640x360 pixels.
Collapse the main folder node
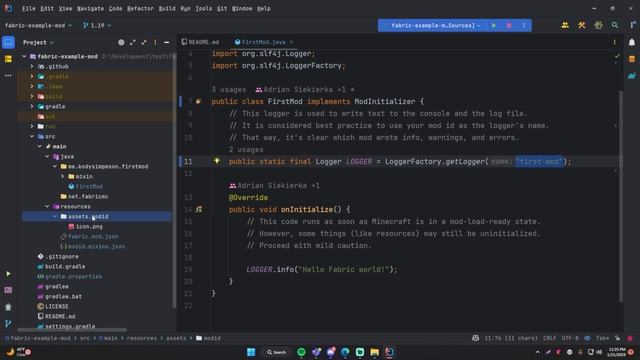click(x=40, y=146)
